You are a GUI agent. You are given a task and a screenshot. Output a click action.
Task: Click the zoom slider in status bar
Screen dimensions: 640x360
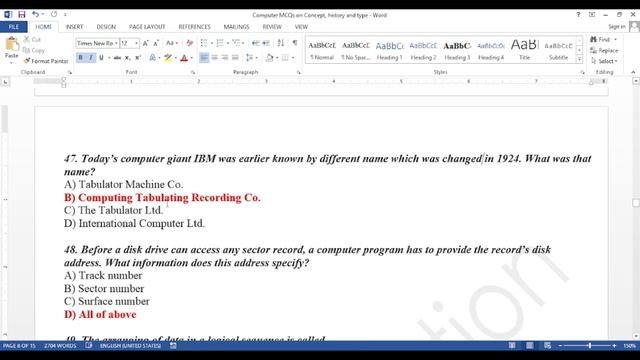click(589, 346)
